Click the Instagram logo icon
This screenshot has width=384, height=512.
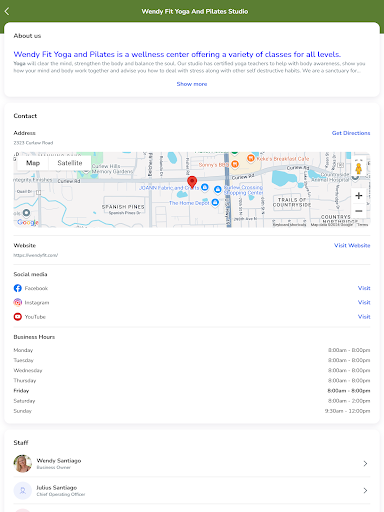(x=18, y=302)
